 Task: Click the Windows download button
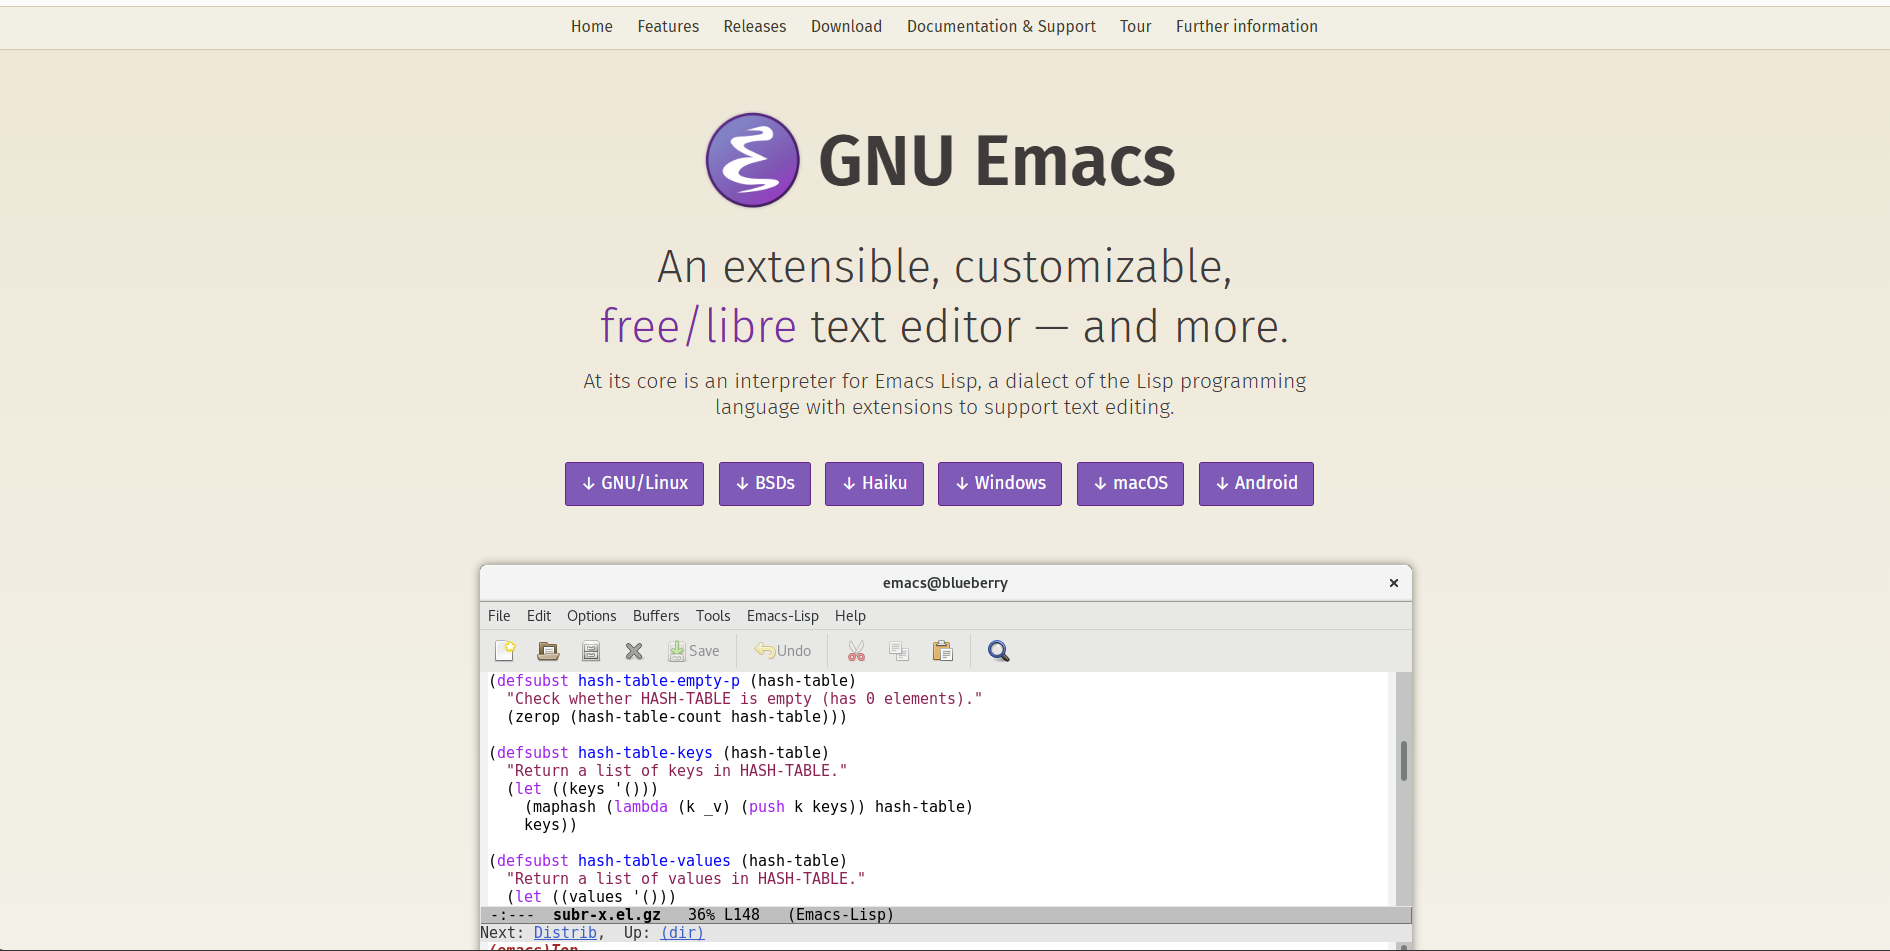(x=1000, y=484)
